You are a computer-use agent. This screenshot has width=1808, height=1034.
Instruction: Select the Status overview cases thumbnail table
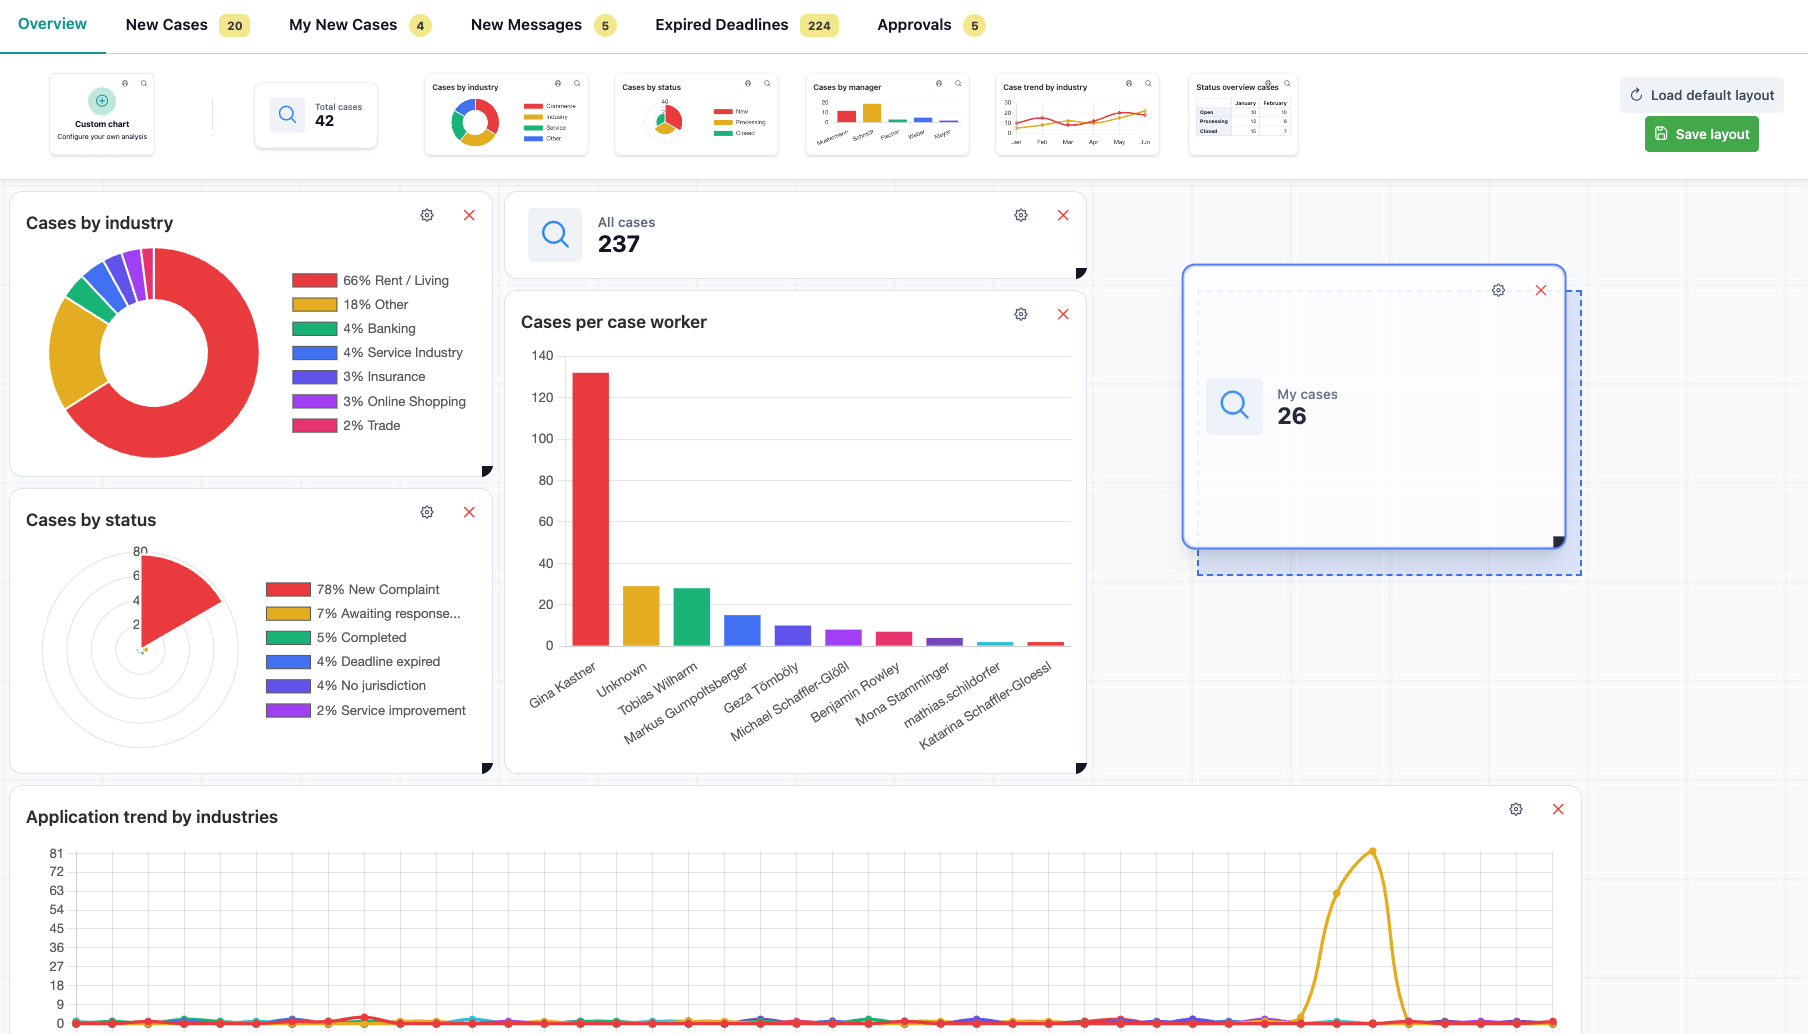1243,114
